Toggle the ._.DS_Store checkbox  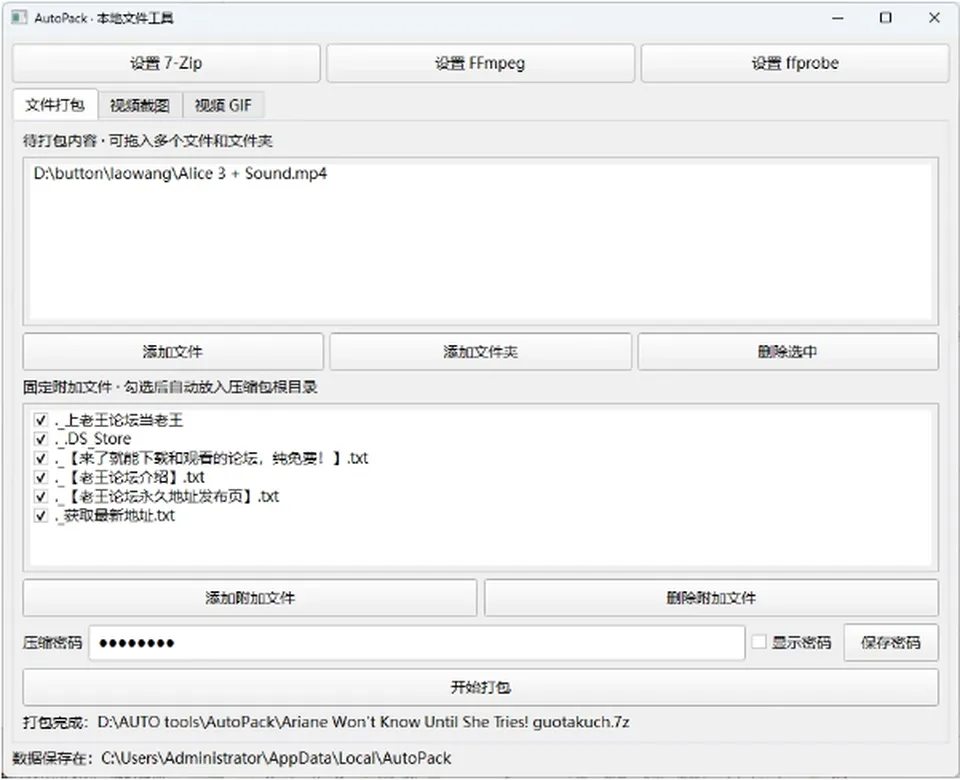point(40,439)
